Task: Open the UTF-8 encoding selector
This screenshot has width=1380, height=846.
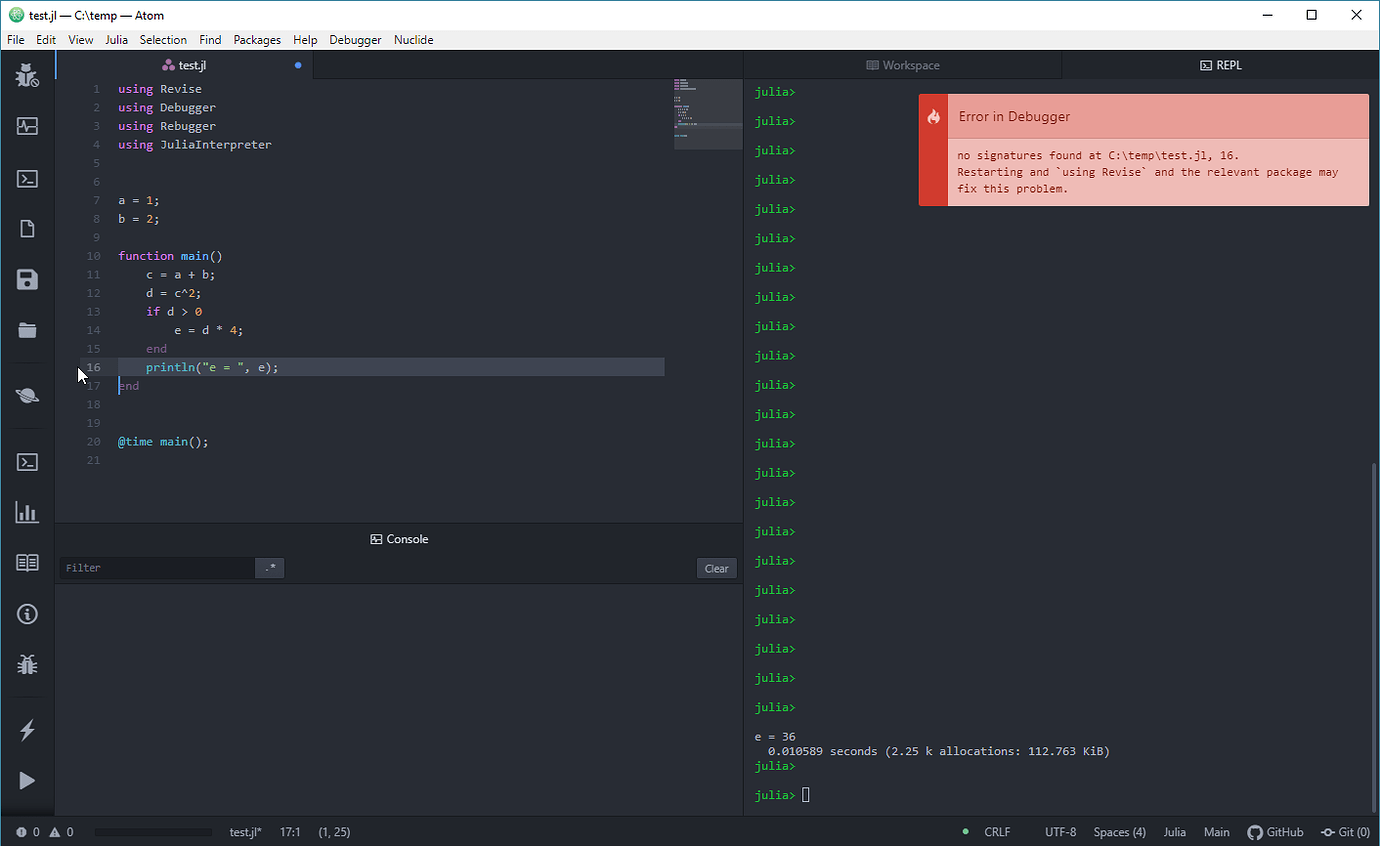Action: coord(1060,831)
